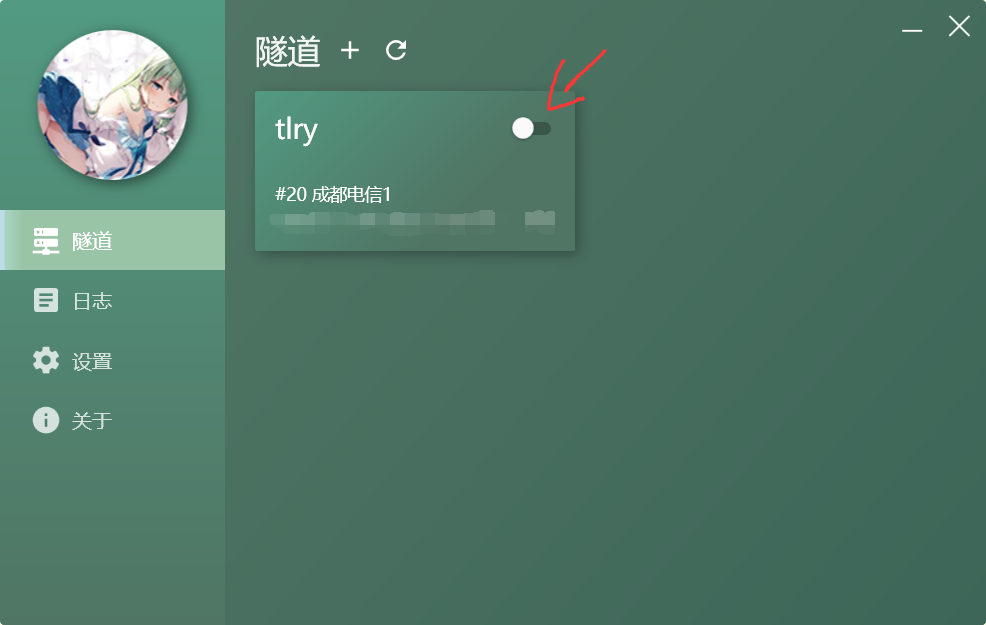This screenshot has width=986, height=625.
Task: Switch to the 隧道 sidebar tab
Action: 113,240
